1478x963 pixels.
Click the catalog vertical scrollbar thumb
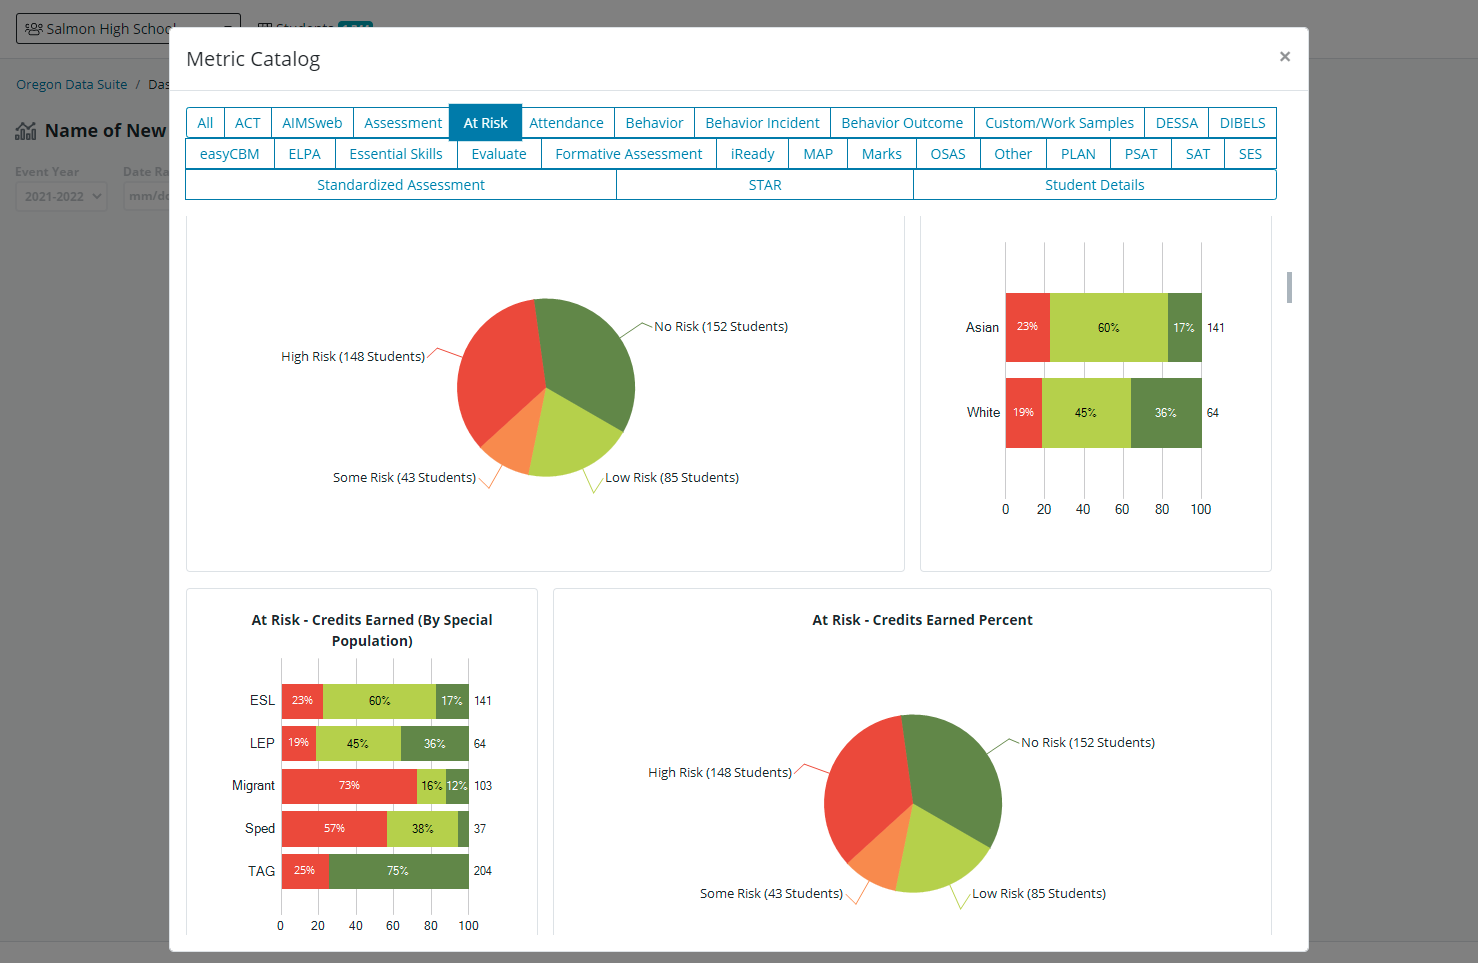pos(1289,287)
